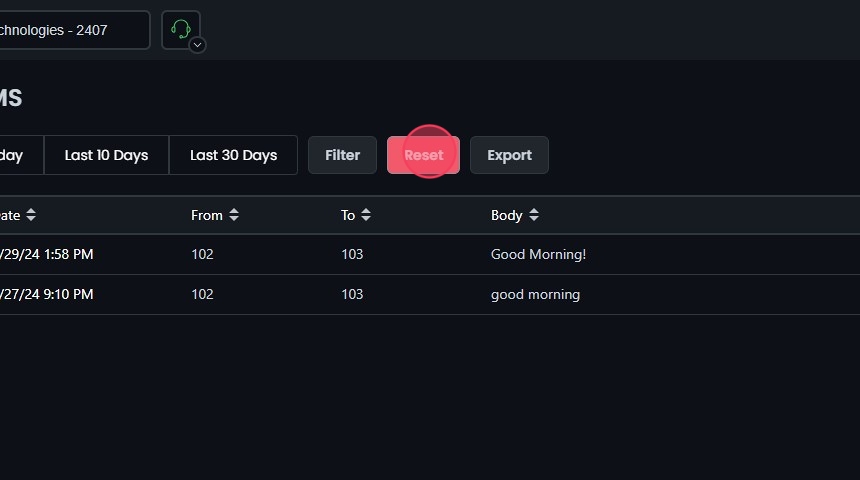860x480 pixels.
Task: Open the Technologies - 2407 domain selector
Action: point(70,30)
